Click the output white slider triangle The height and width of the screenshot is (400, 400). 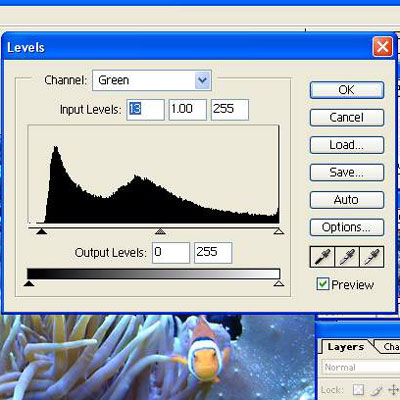(x=279, y=283)
